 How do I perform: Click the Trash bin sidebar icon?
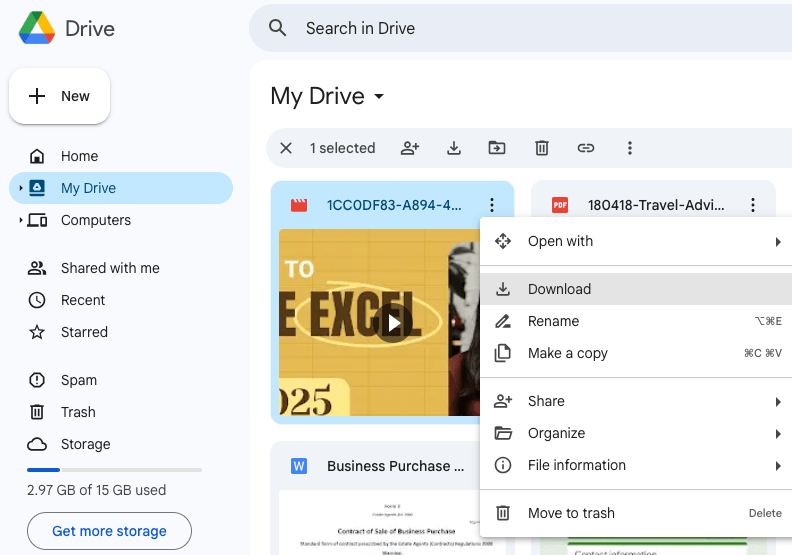37,412
